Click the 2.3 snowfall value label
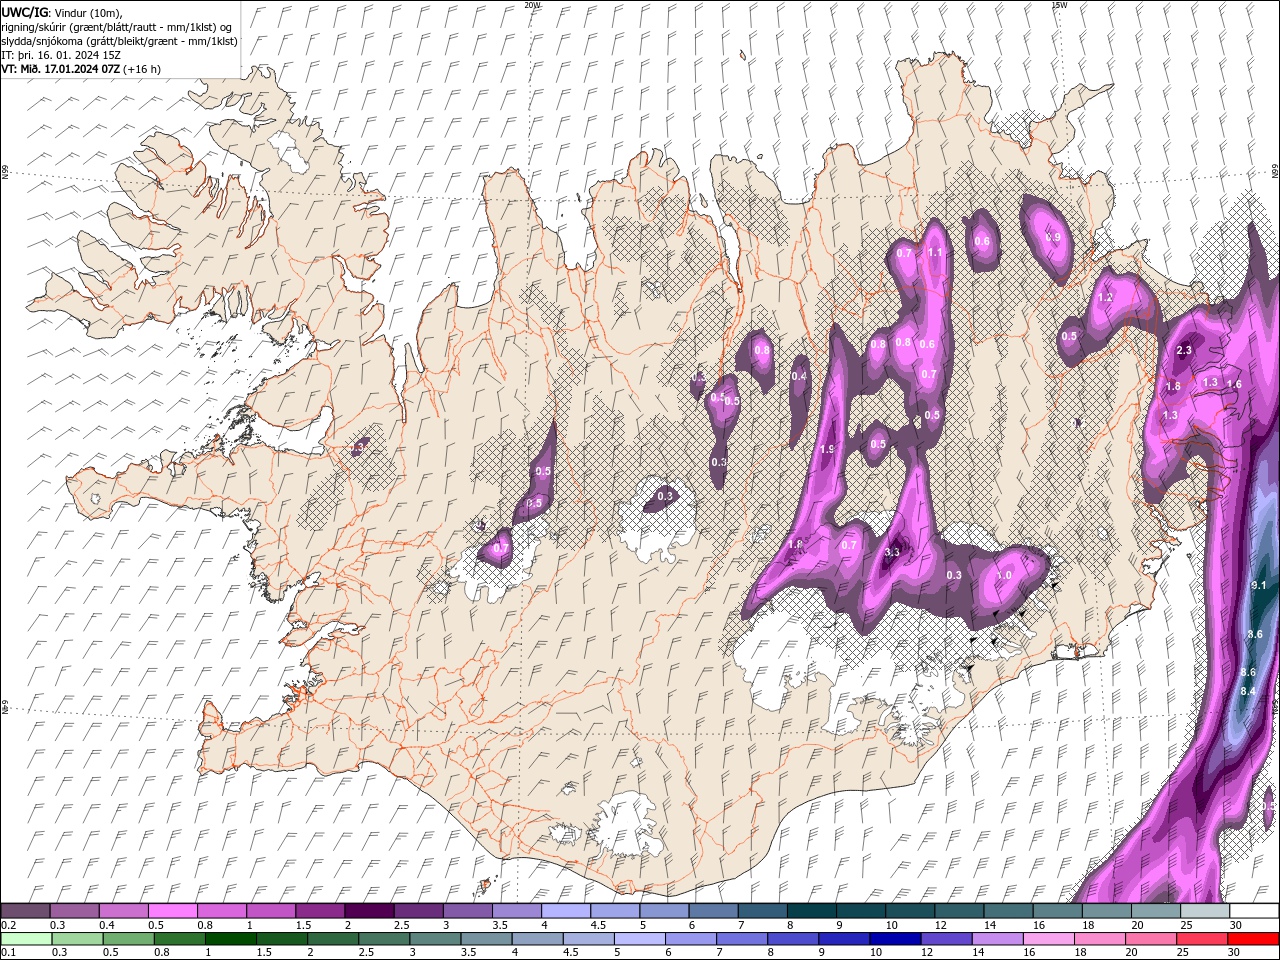1280x960 pixels. click(1185, 350)
